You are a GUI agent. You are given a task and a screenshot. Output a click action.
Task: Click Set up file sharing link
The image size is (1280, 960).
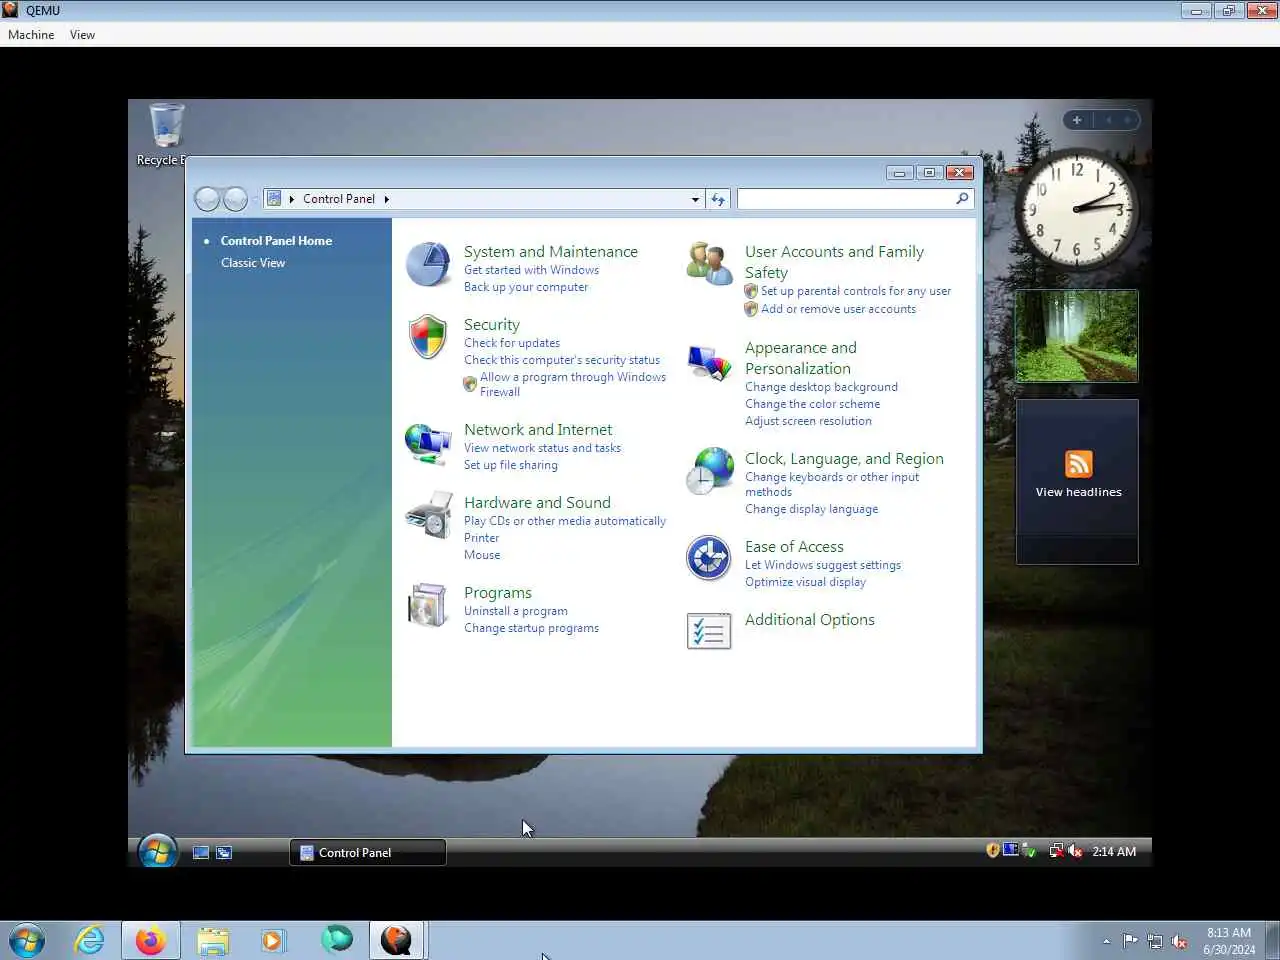point(511,465)
